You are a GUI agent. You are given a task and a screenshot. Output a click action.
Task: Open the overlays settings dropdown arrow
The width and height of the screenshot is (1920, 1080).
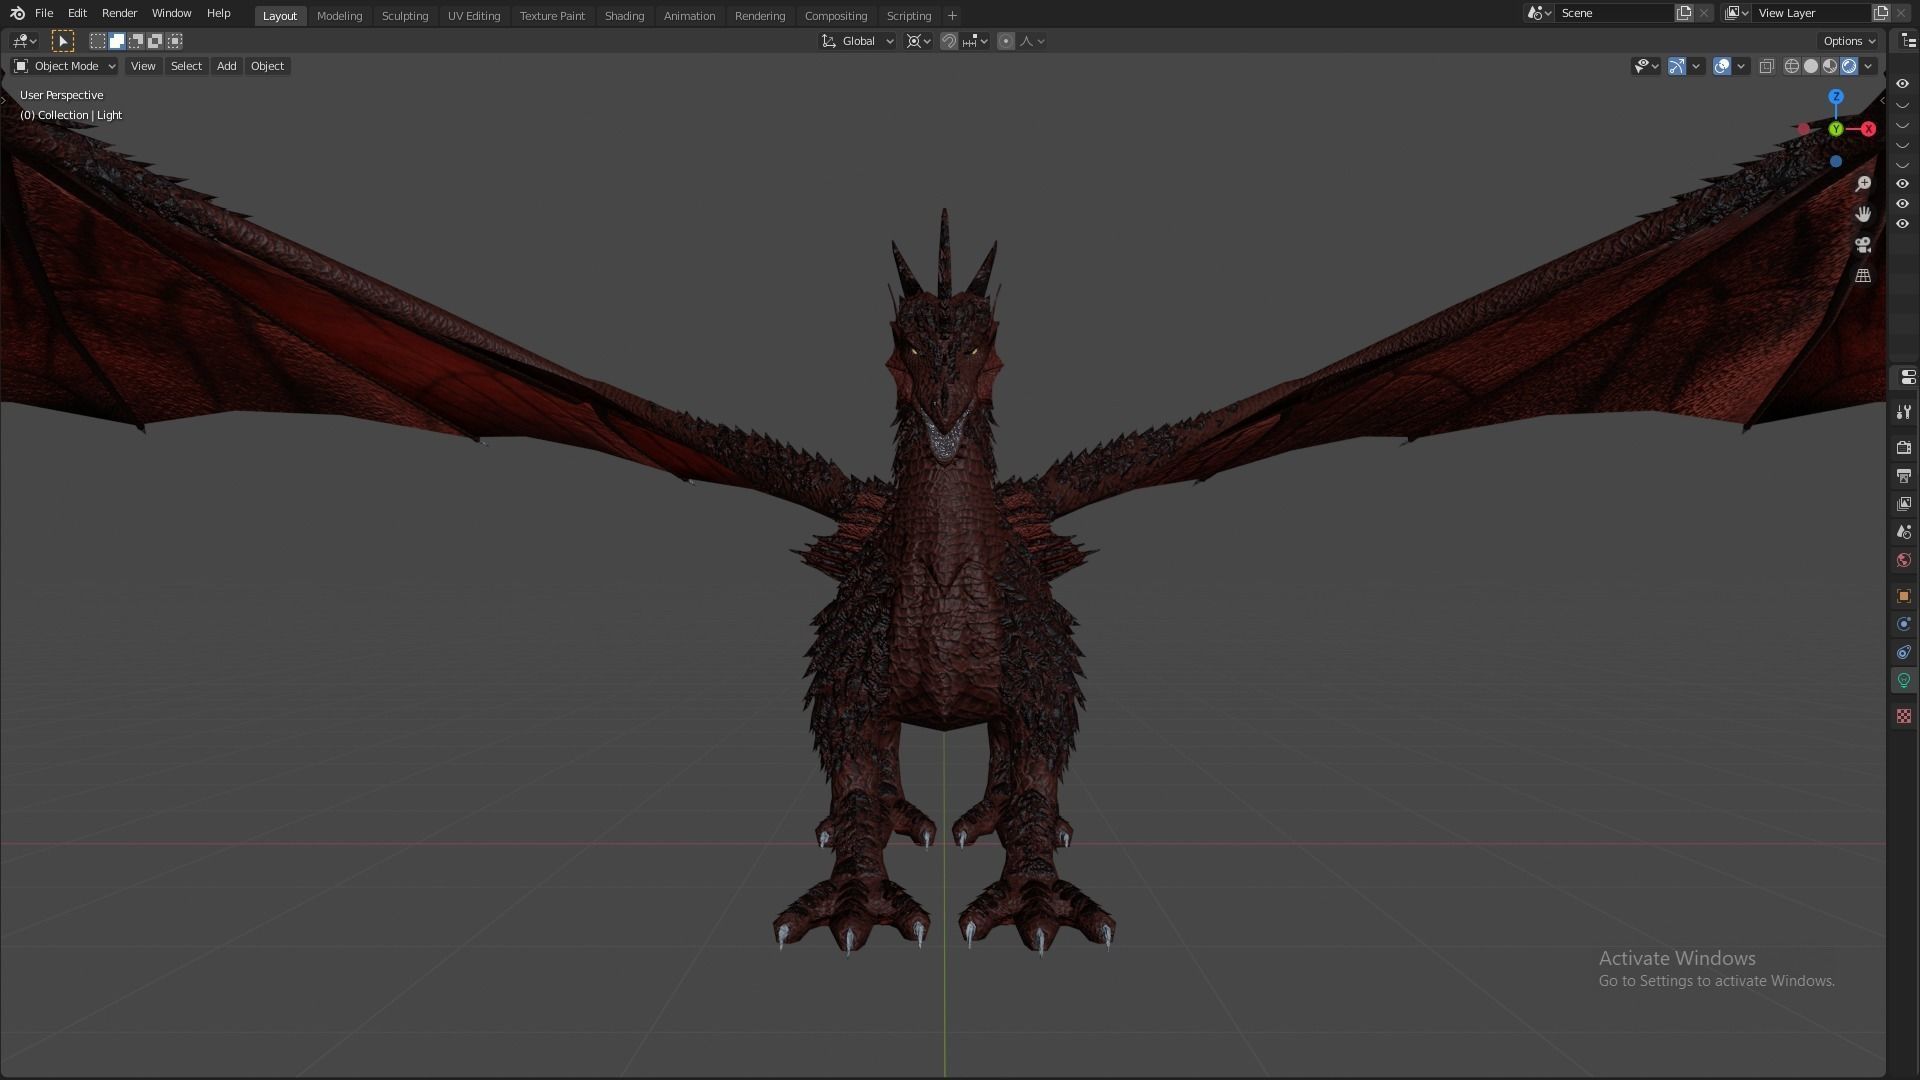tap(1741, 66)
